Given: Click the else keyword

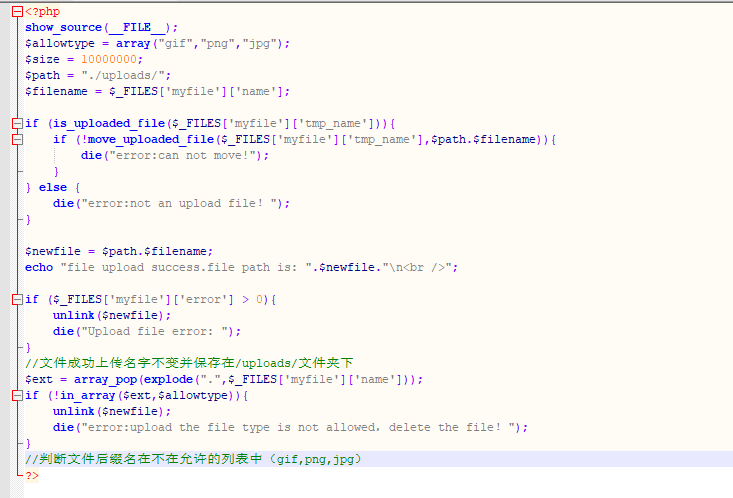Looking at the screenshot, I should 53,188.
